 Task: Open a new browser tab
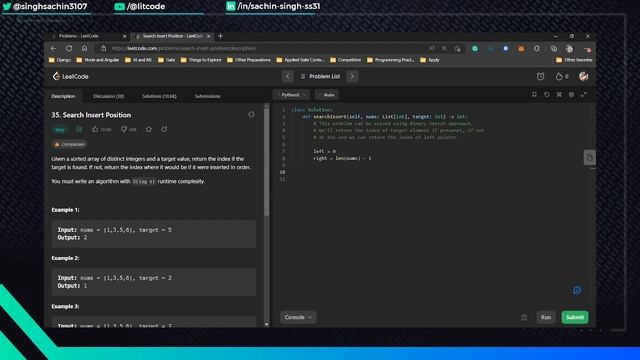pyautogui.click(x=220, y=36)
